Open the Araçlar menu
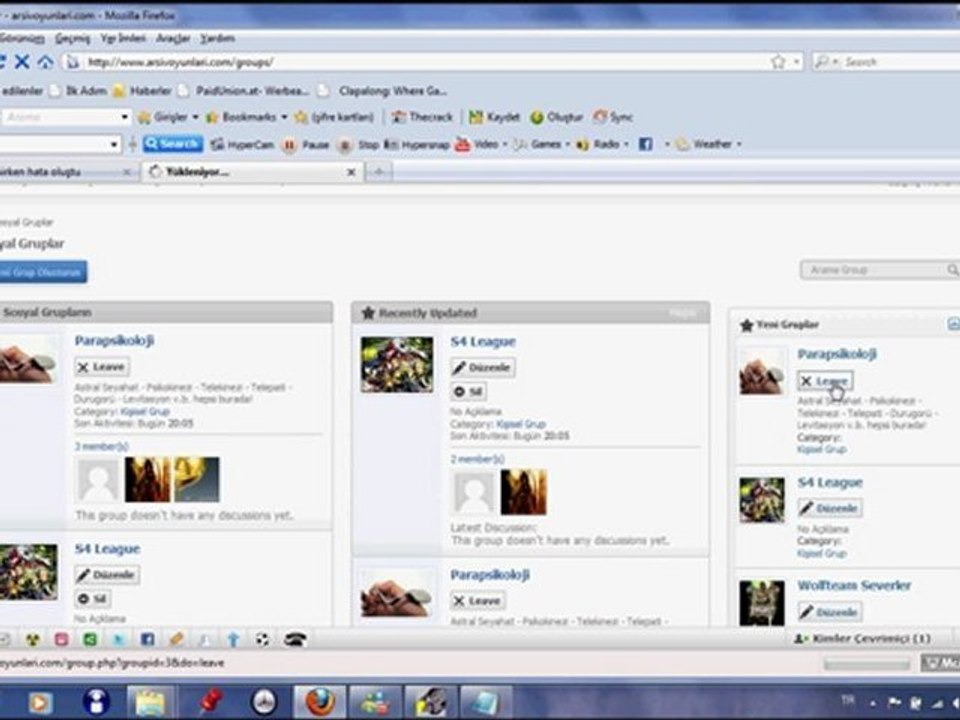Viewport: 960px width, 720px height. pyautogui.click(x=173, y=39)
